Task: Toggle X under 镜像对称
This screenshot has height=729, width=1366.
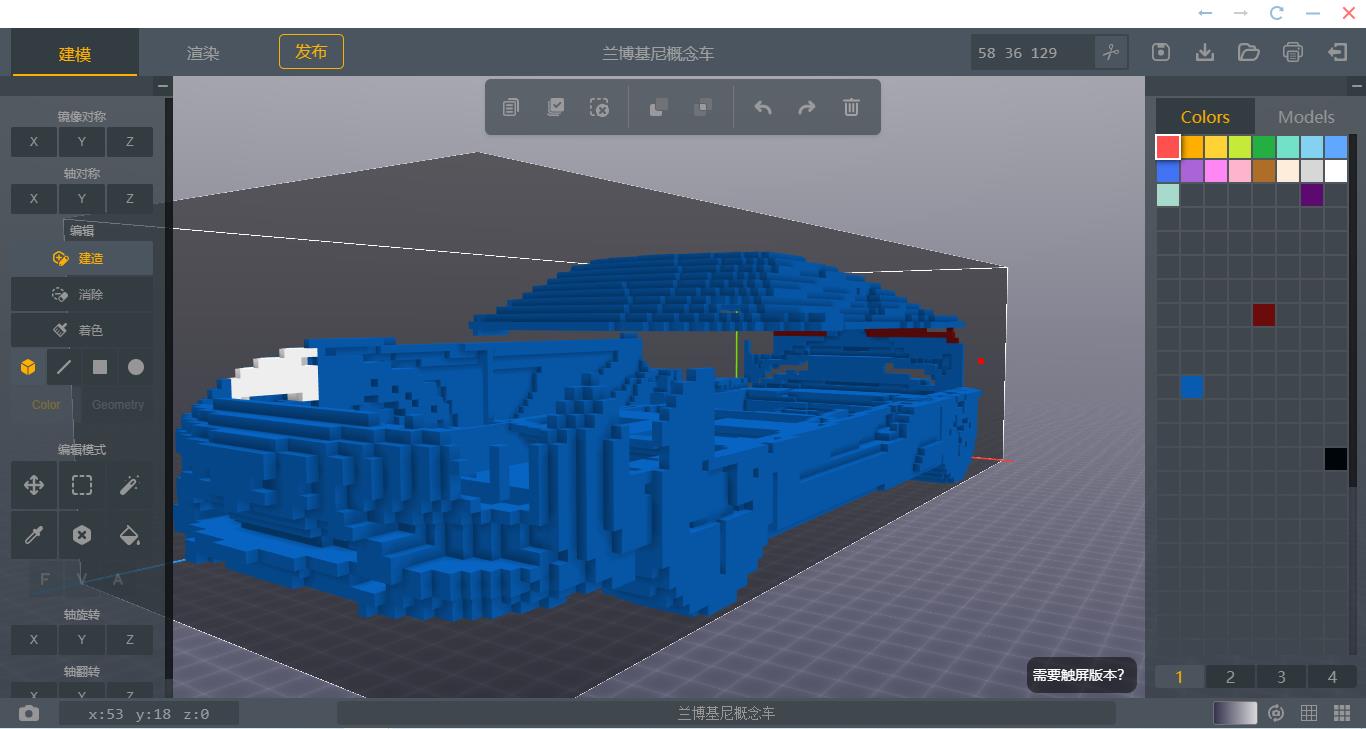Action: pos(34,142)
